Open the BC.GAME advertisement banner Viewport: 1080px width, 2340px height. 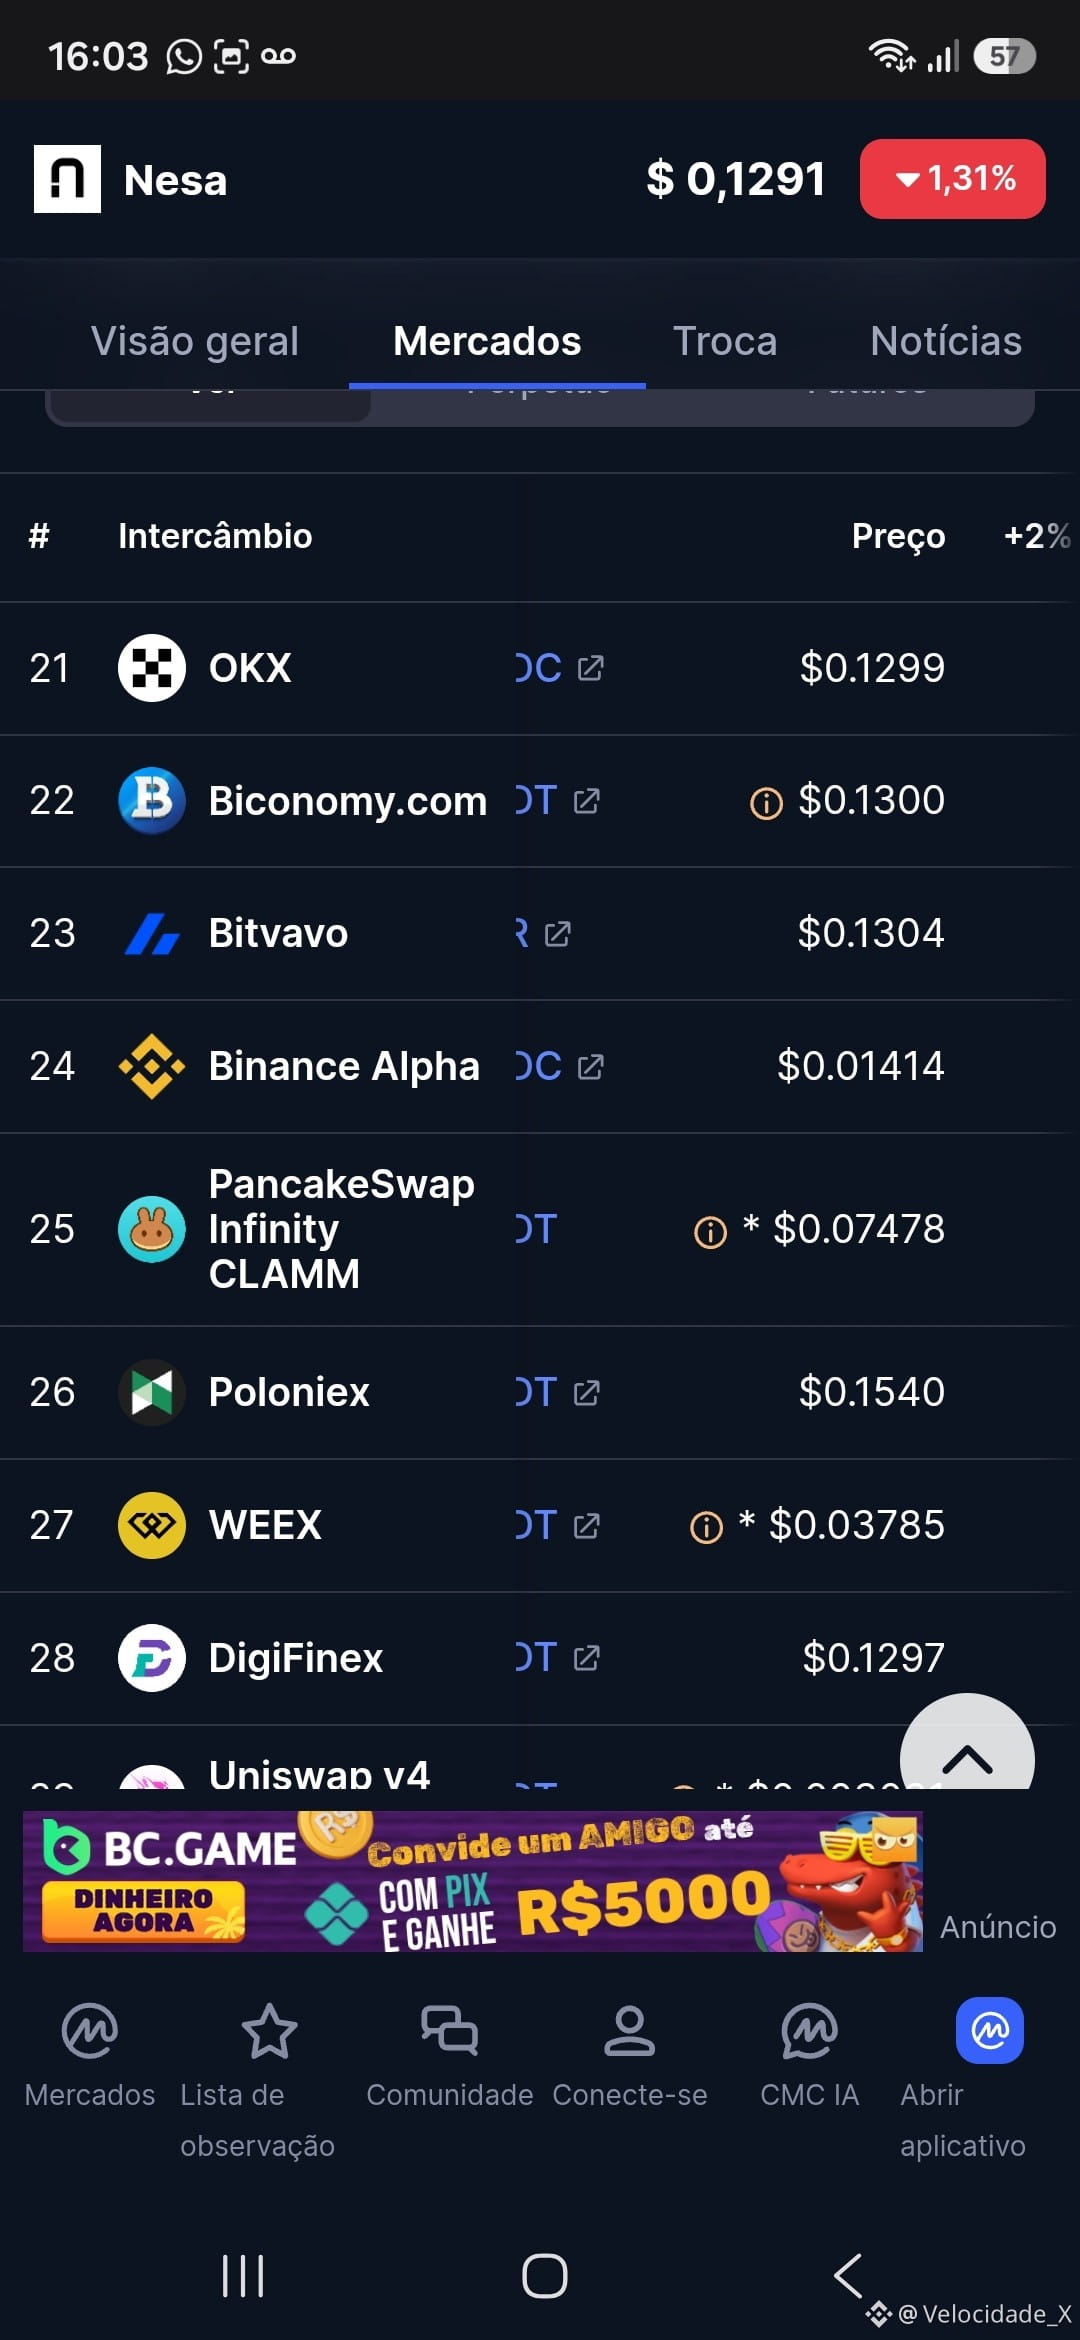[x=473, y=1881]
